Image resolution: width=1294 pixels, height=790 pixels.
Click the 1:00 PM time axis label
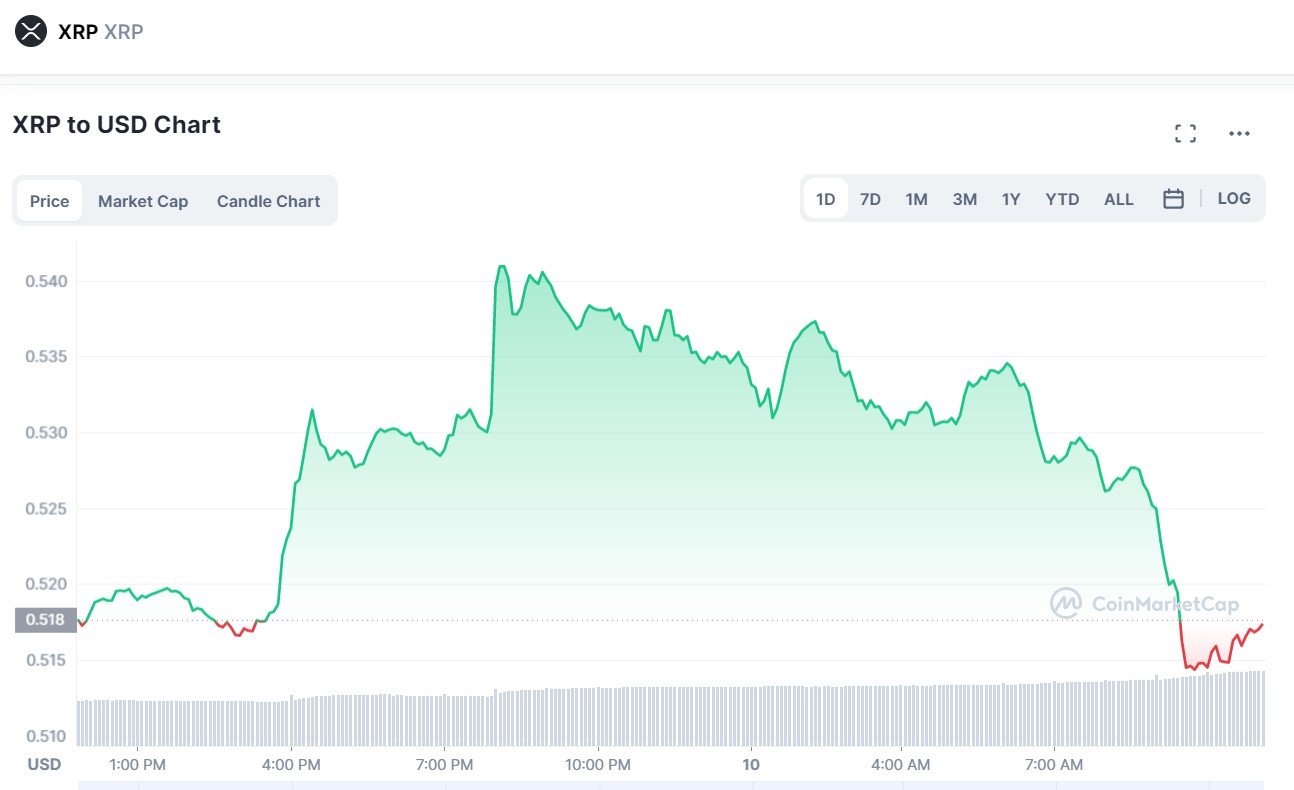(x=138, y=765)
